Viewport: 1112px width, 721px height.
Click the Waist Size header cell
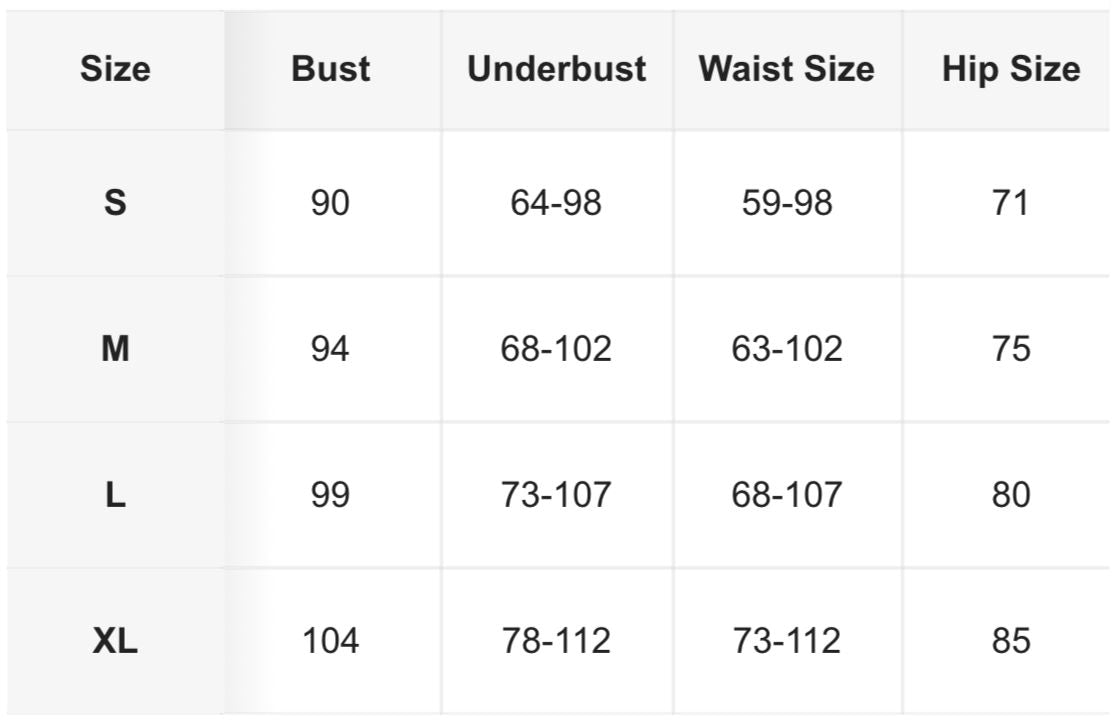pyautogui.click(x=786, y=69)
